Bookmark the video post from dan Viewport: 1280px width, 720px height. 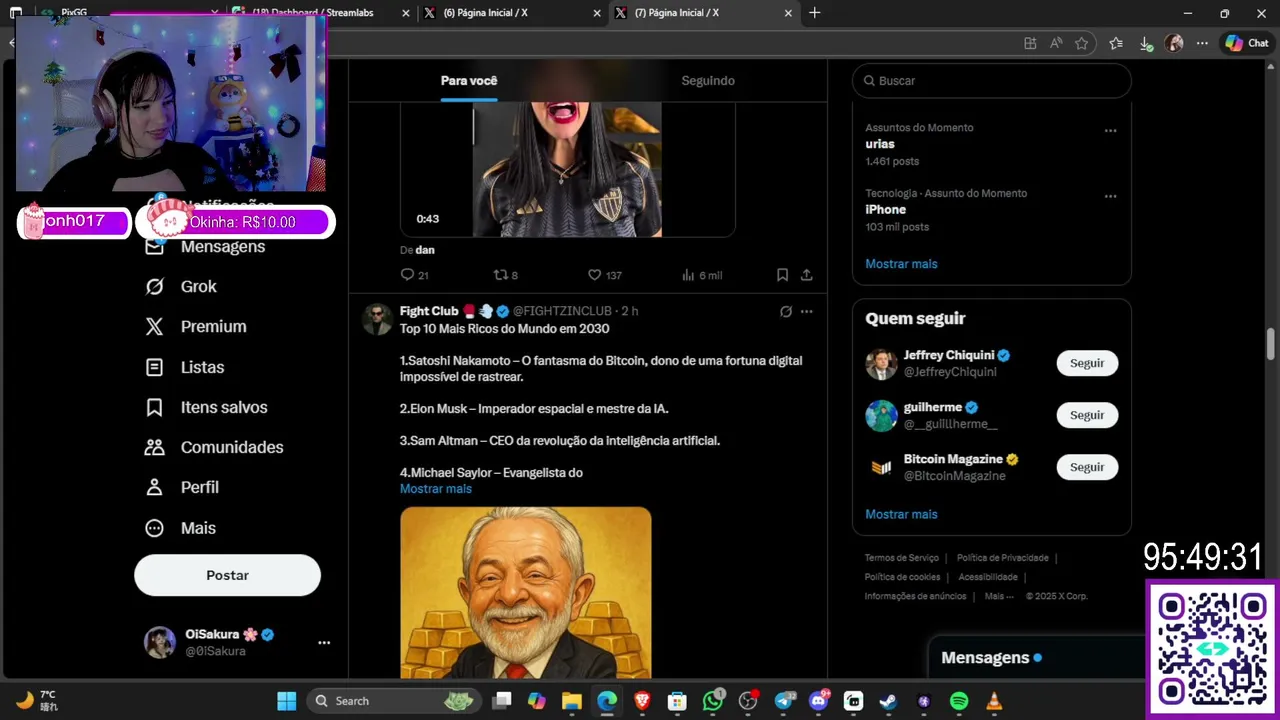(x=782, y=275)
